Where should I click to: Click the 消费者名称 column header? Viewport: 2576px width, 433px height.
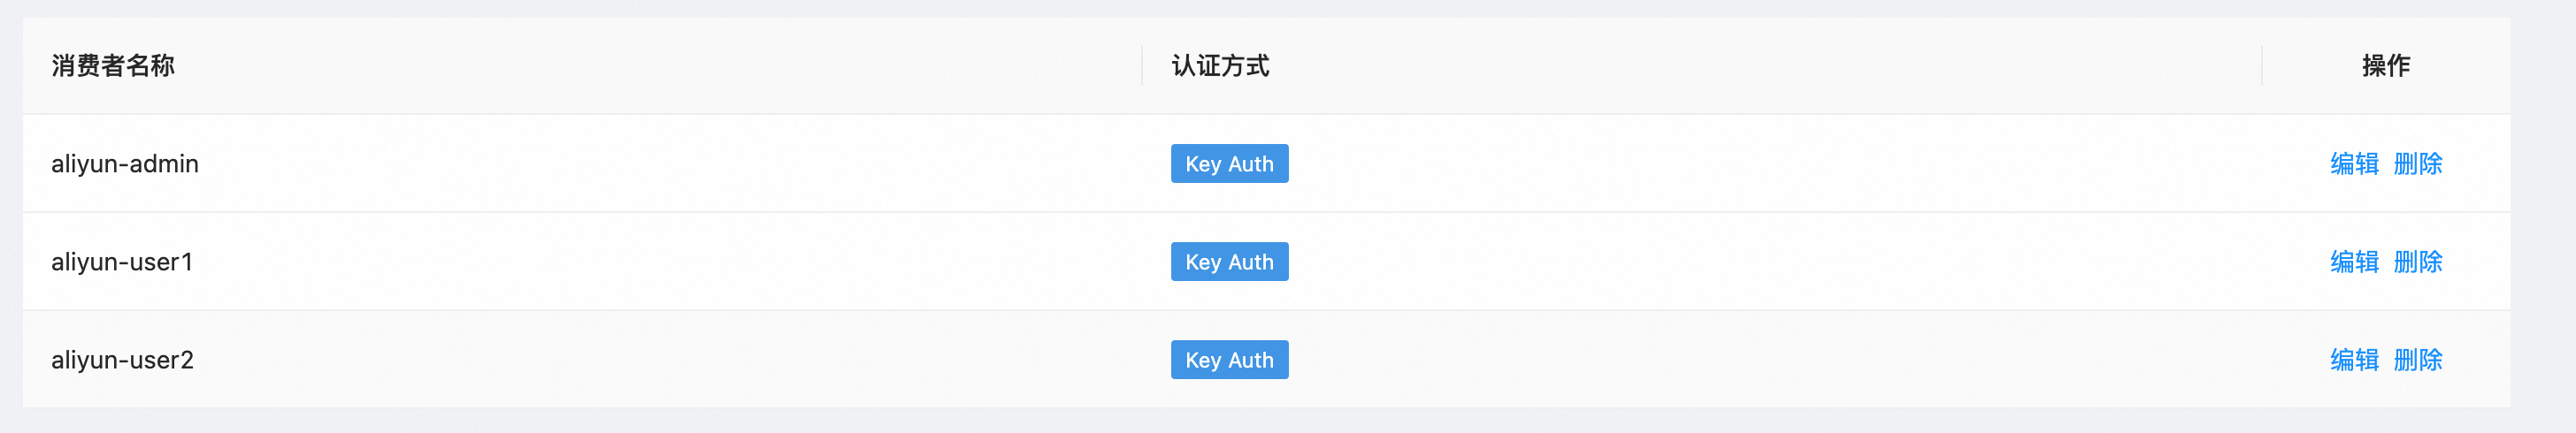click(113, 66)
